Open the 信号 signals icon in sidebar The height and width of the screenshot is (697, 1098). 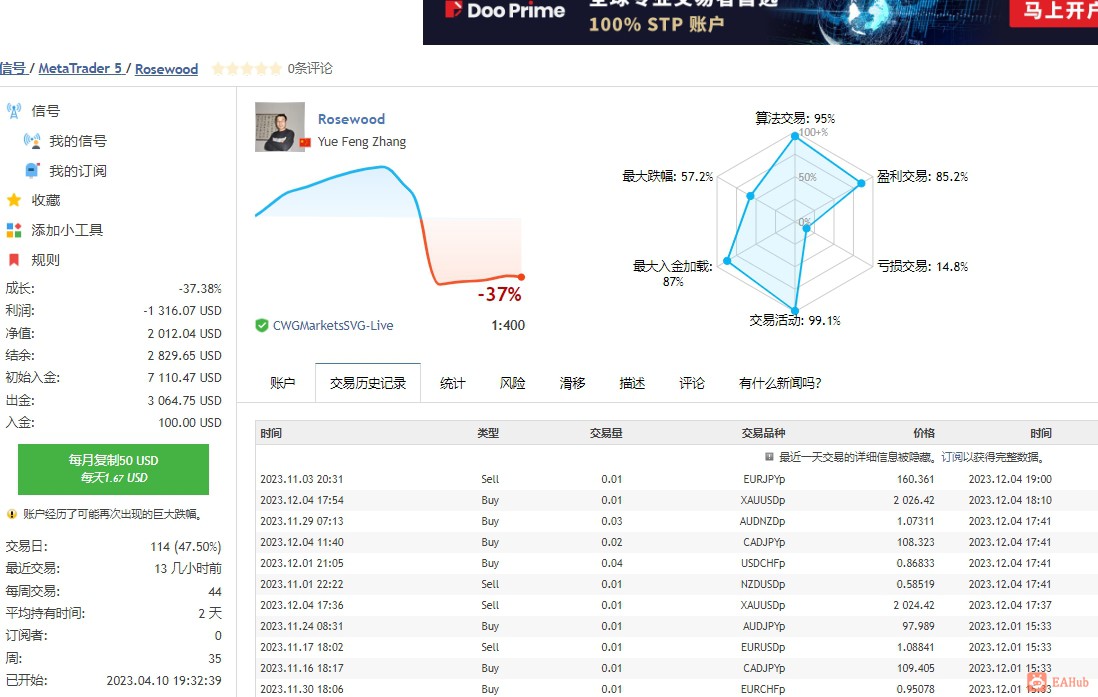[x=13, y=111]
